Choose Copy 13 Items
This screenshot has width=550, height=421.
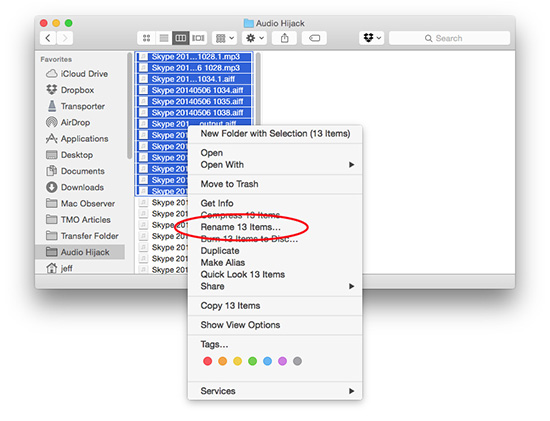point(275,306)
